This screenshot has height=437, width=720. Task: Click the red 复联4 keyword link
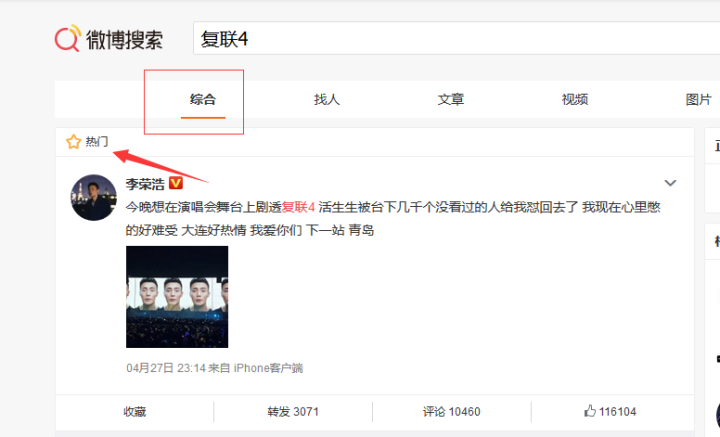pos(298,207)
